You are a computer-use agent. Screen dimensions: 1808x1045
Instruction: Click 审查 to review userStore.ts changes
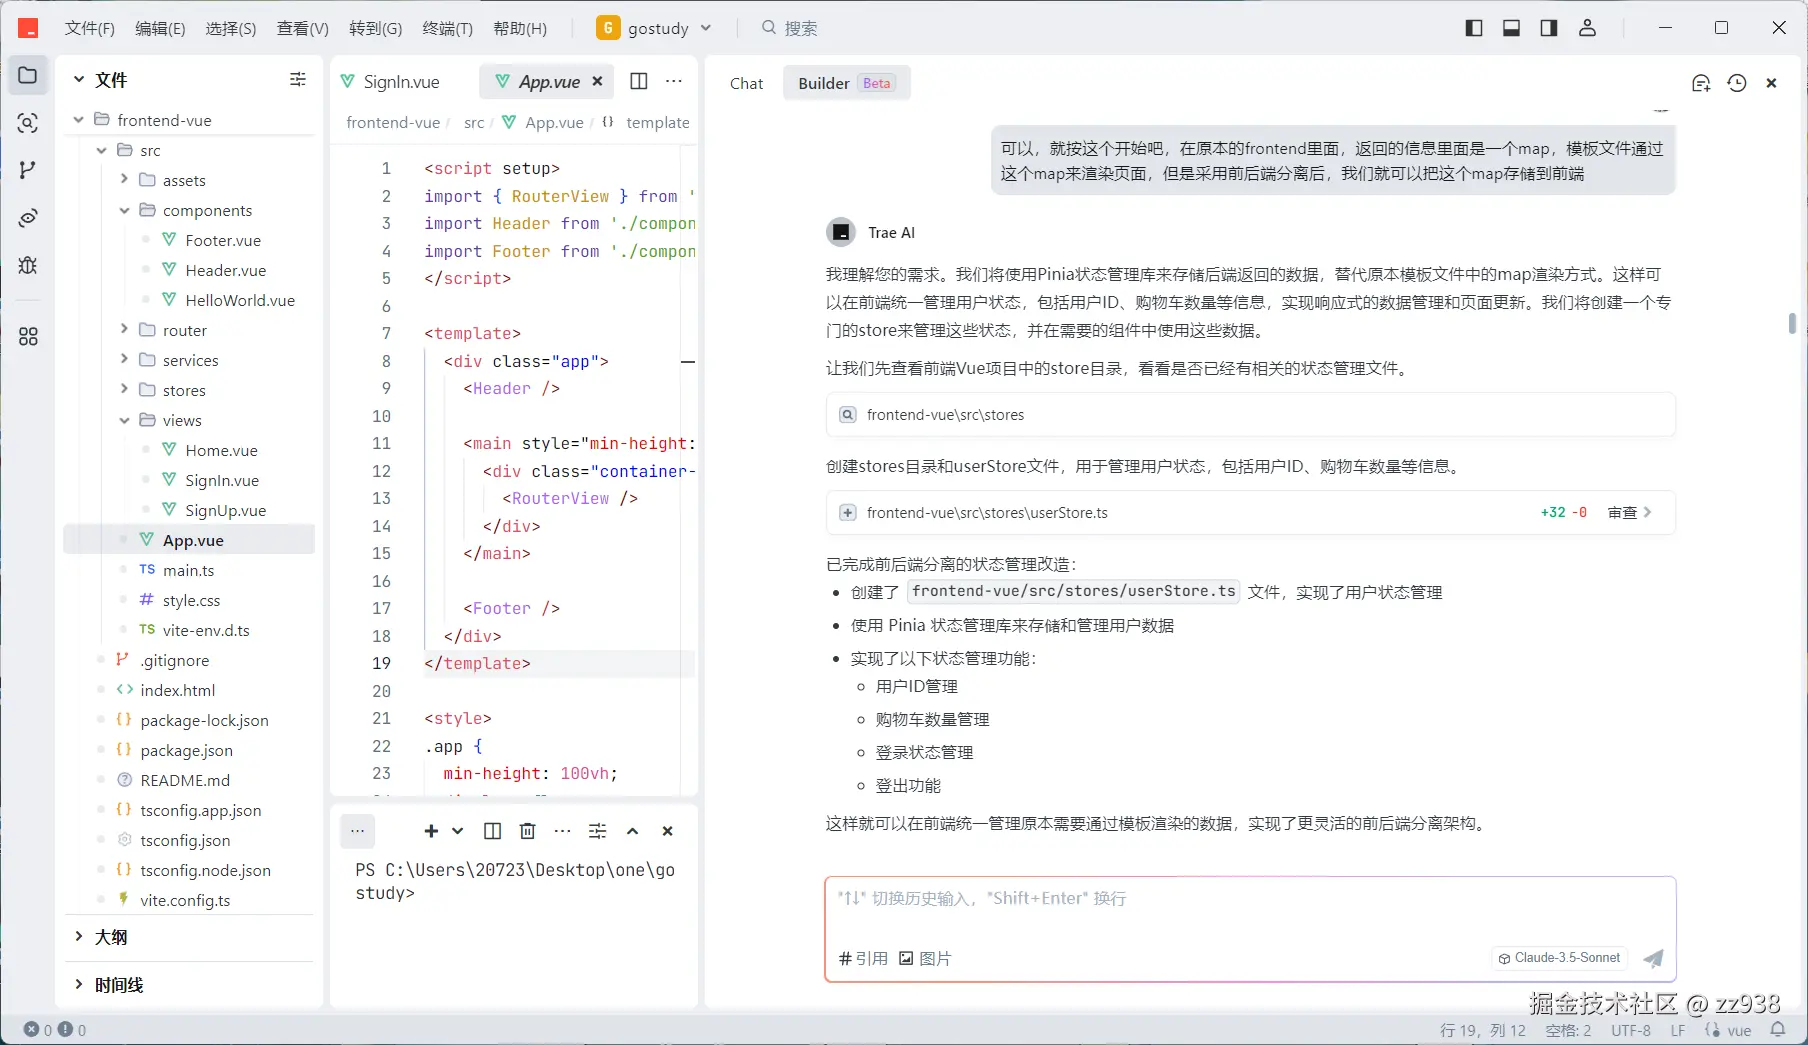(1629, 512)
